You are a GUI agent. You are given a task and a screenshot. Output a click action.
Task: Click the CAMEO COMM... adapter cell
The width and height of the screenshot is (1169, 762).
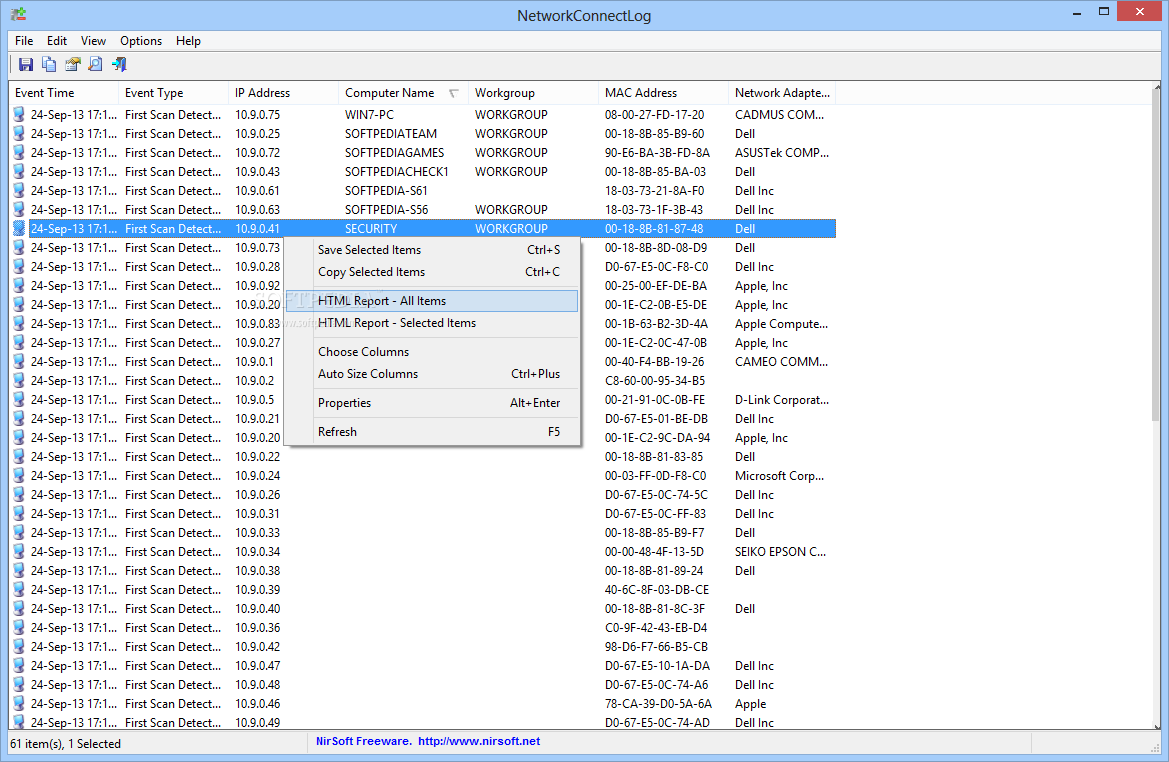click(x=781, y=362)
